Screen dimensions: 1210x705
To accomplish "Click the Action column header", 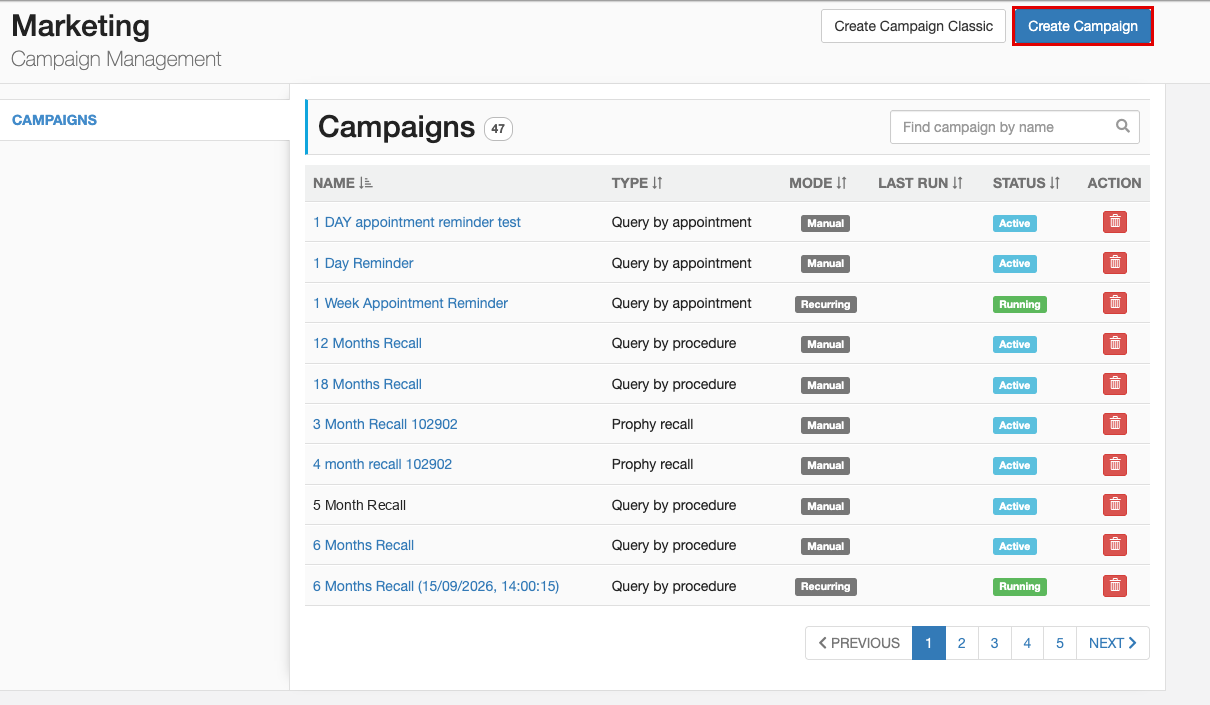I will click(x=1114, y=183).
